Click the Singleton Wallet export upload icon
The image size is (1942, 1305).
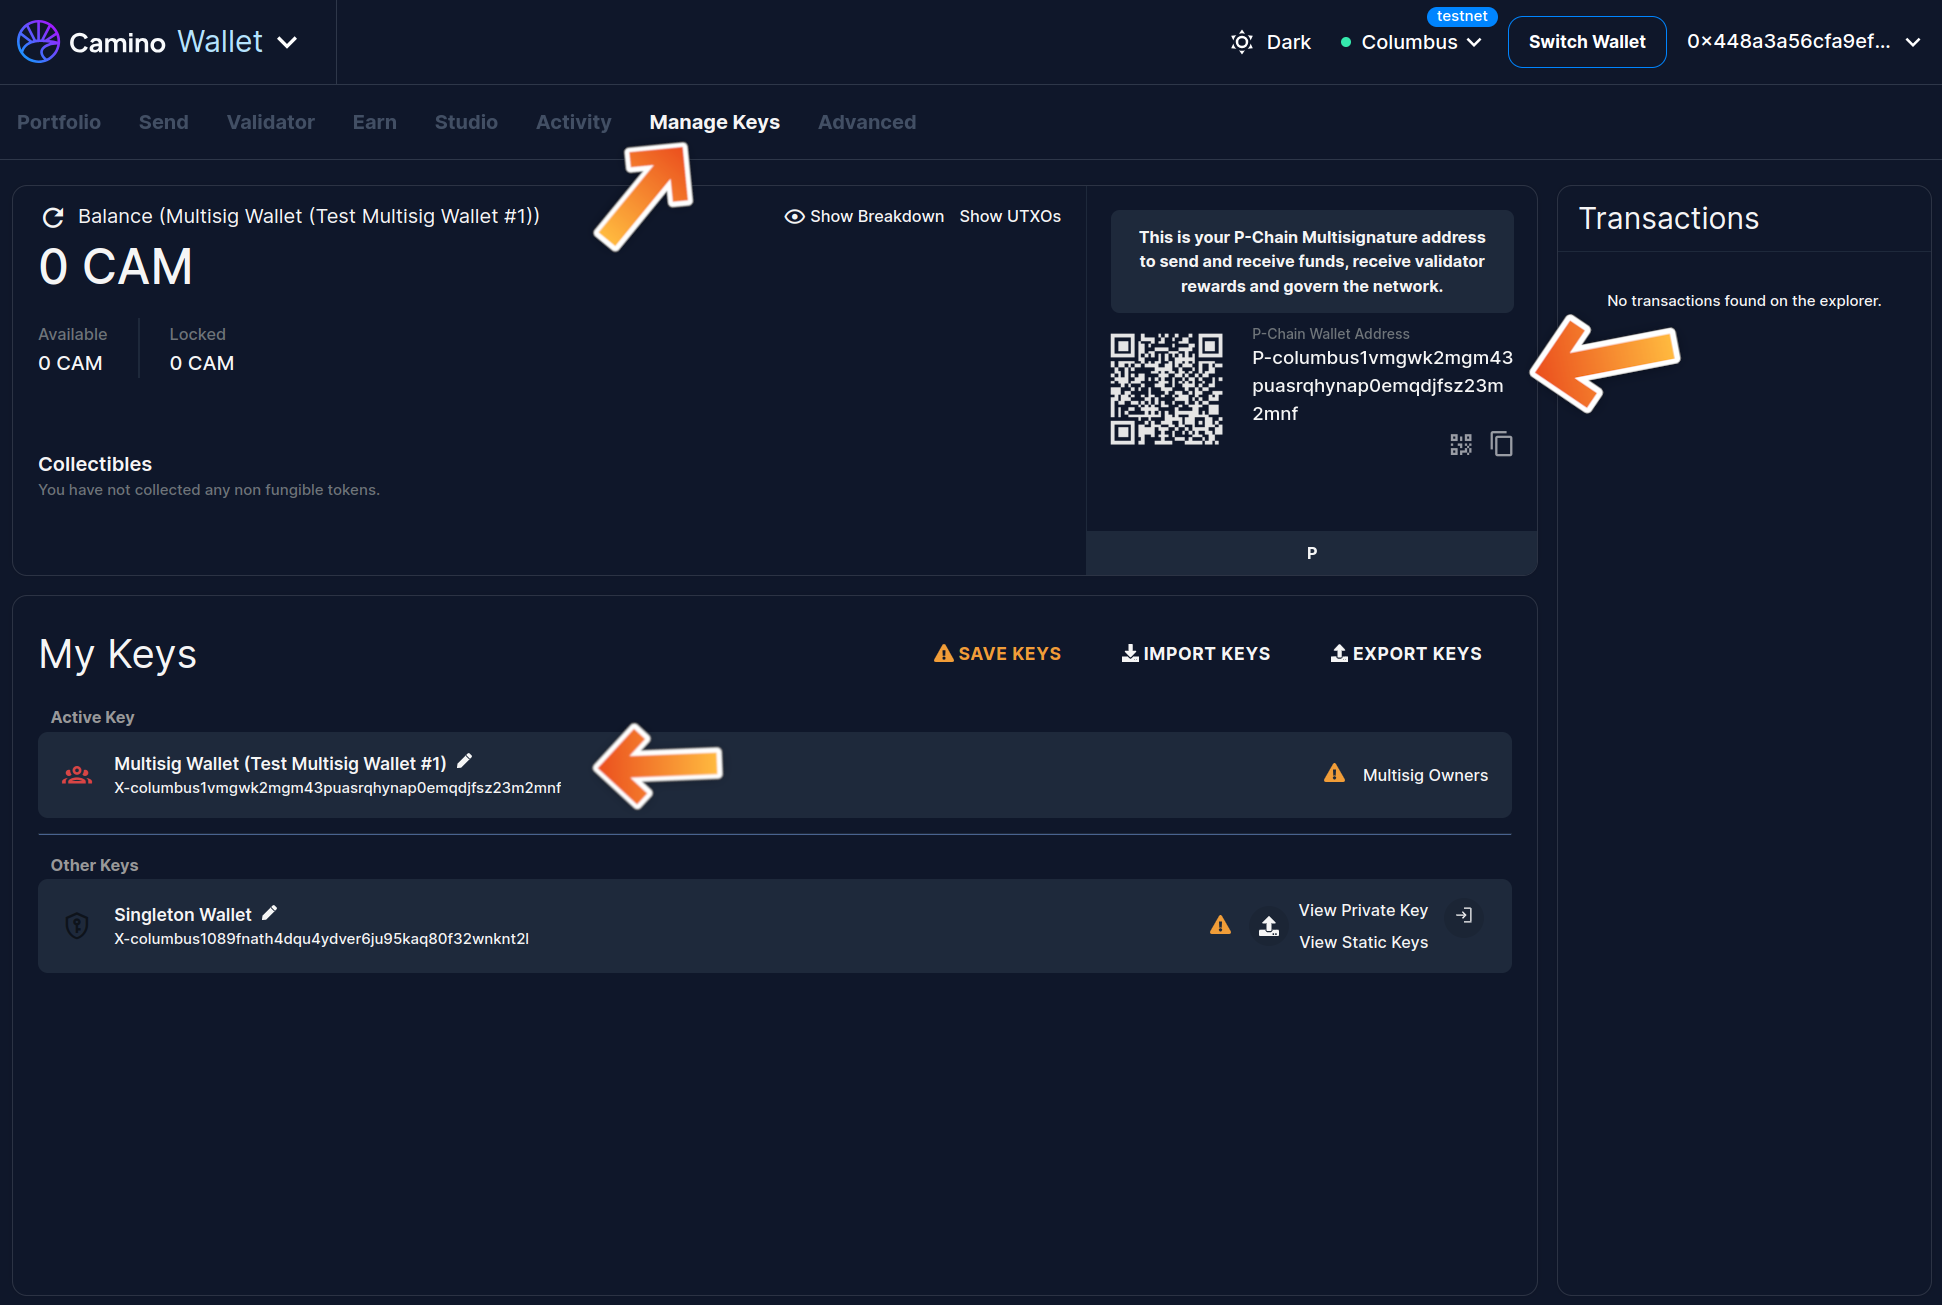(x=1268, y=926)
